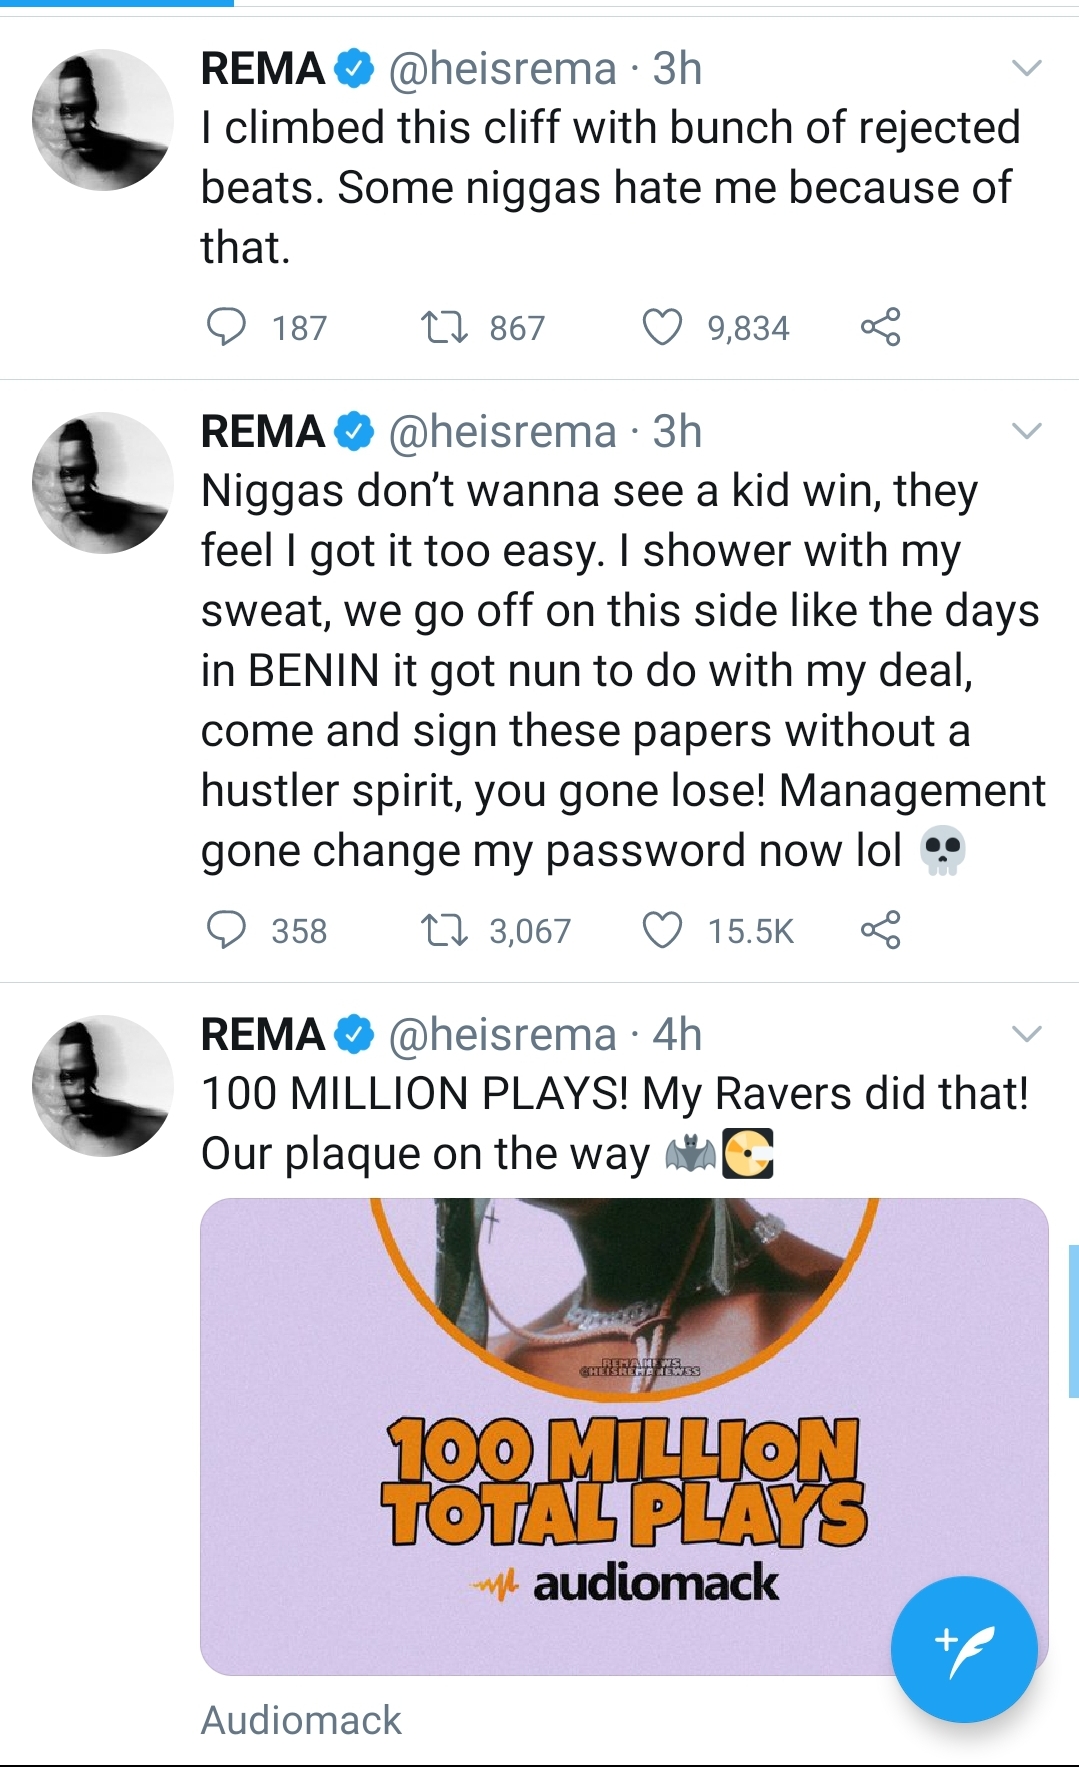Screen dimensions: 1079x1767
Task: Tap the compose new tweet button
Action: (963, 1649)
